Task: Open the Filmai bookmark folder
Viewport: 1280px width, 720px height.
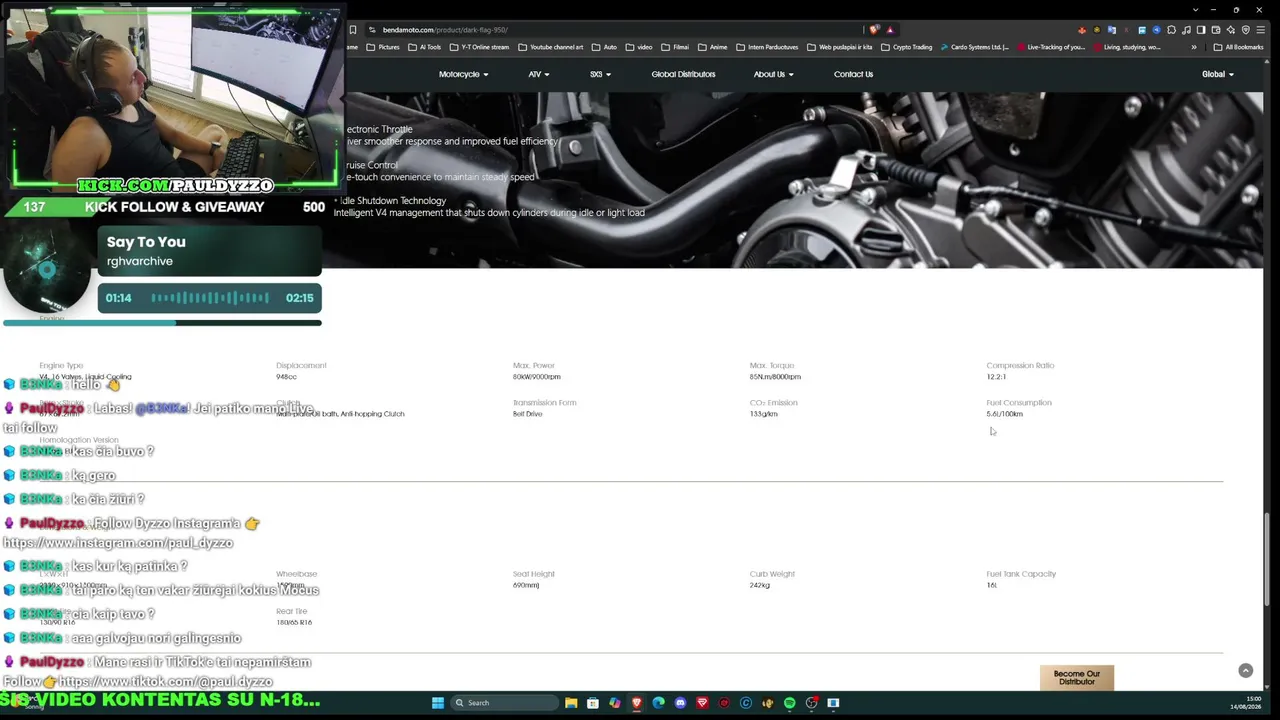Action: click(x=675, y=47)
